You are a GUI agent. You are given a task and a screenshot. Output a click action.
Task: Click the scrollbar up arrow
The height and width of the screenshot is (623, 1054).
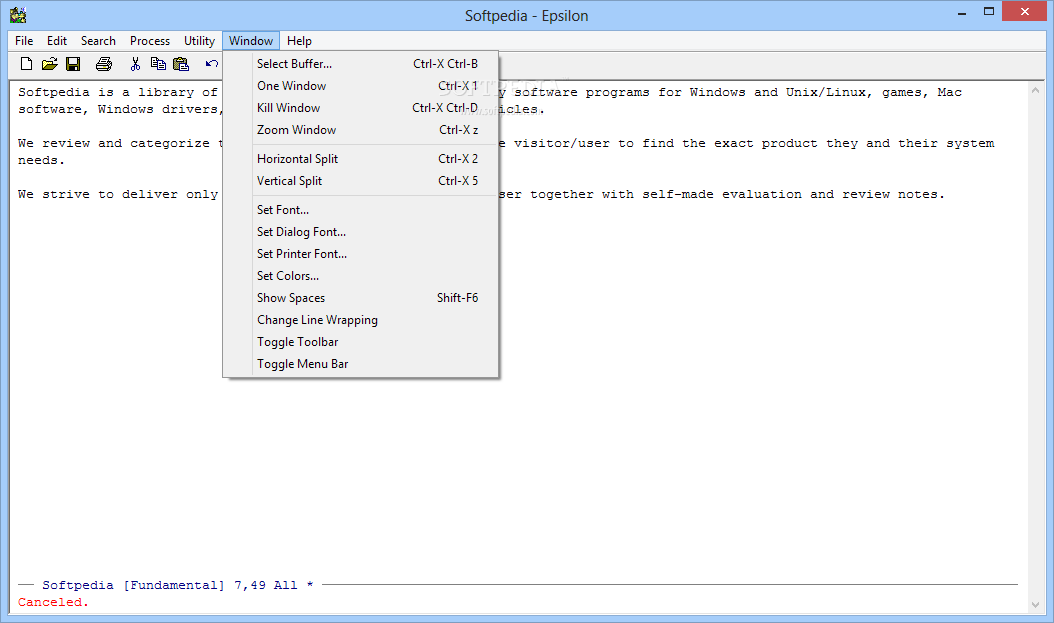pyautogui.click(x=1035, y=90)
